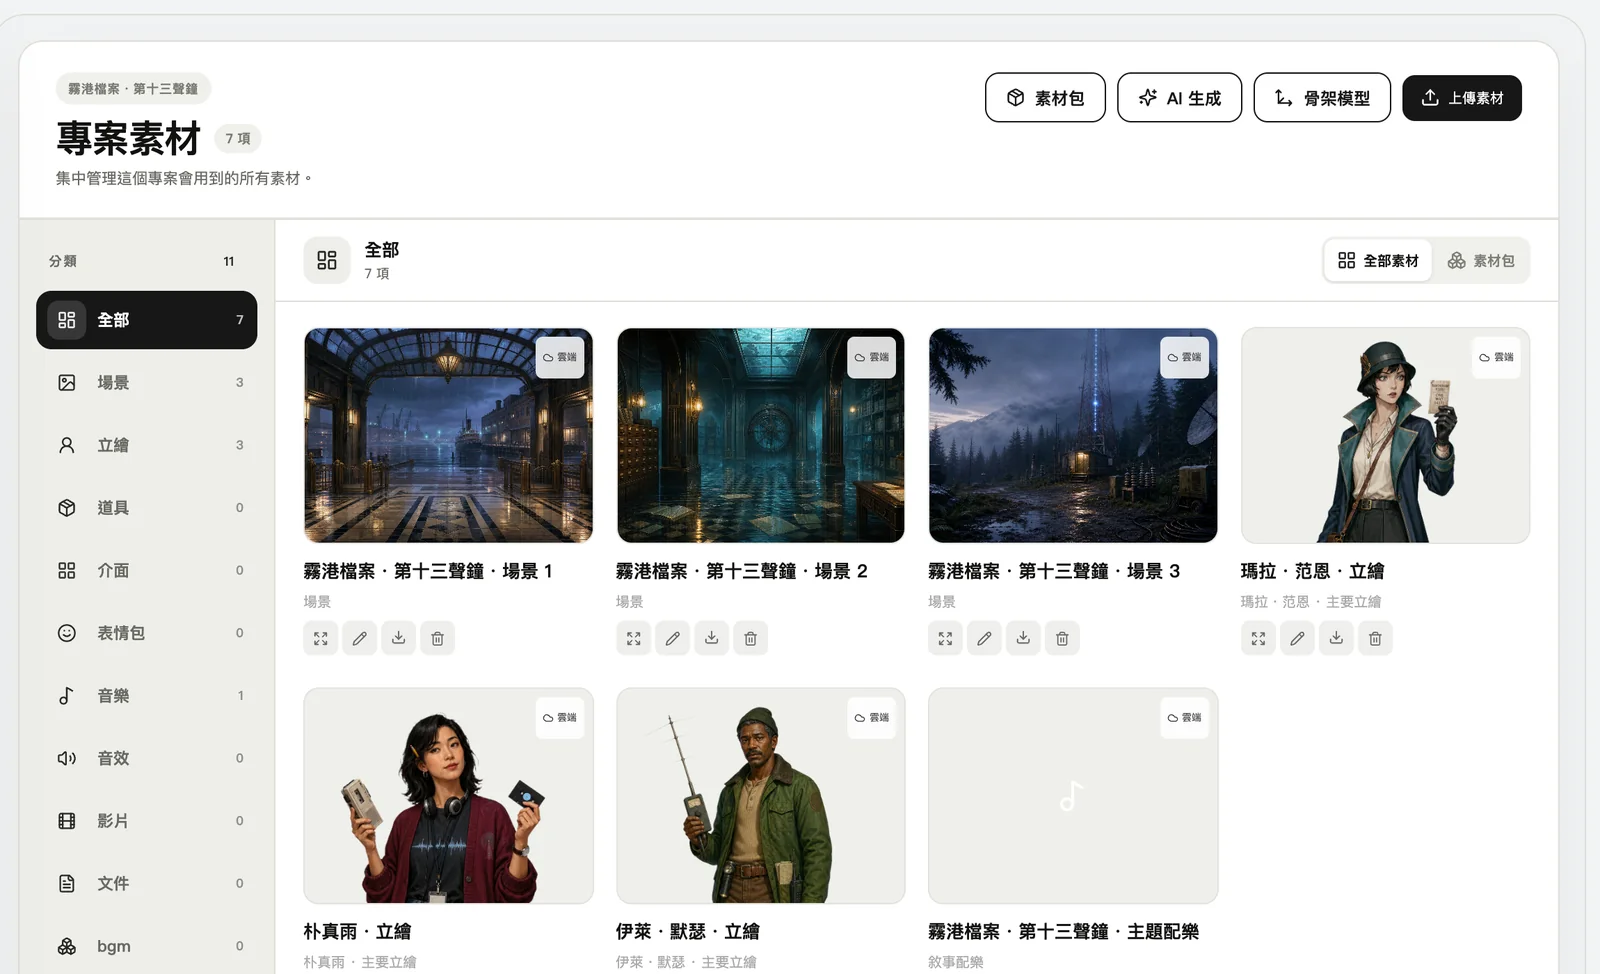Open the 場景 1 thumbnail image
Image resolution: width=1600 pixels, height=974 pixels.
point(448,436)
